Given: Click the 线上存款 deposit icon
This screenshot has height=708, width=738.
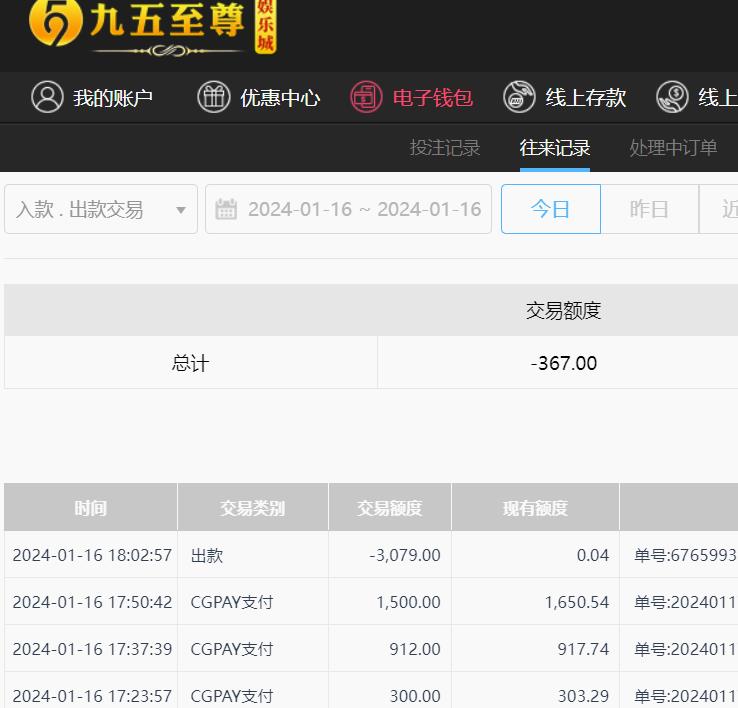Looking at the screenshot, I should (x=519, y=97).
